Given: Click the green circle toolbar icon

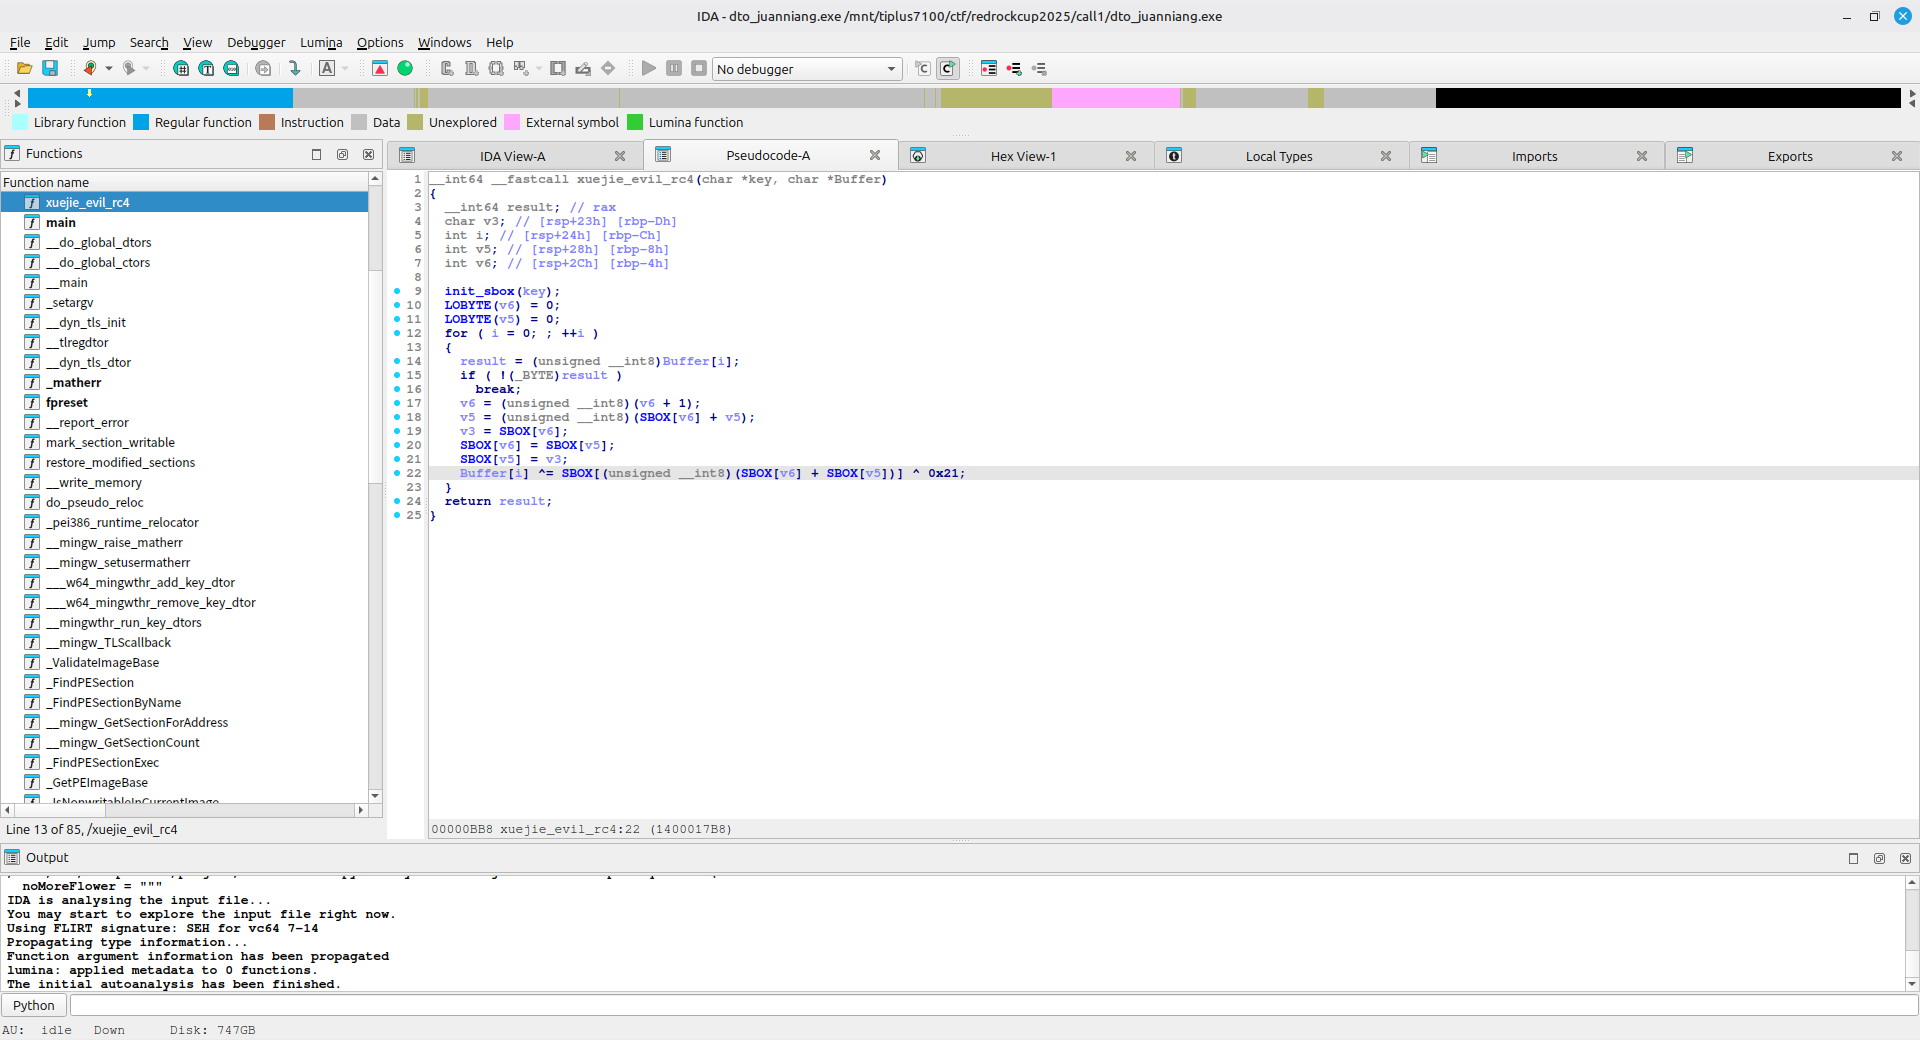Looking at the screenshot, I should (405, 68).
